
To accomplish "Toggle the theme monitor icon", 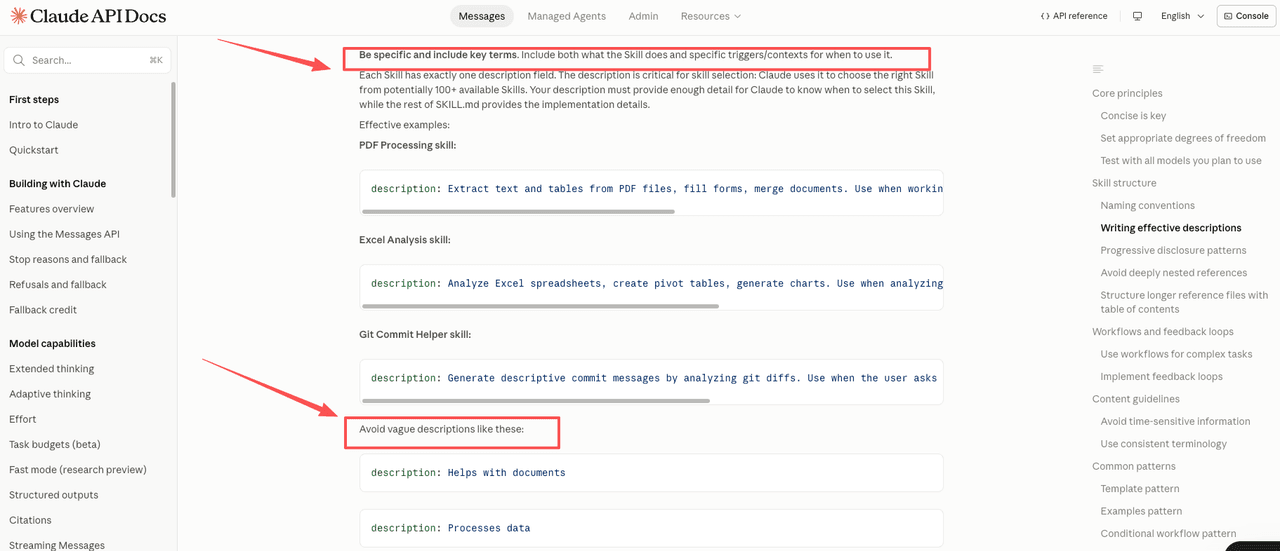I will tap(1137, 16).
